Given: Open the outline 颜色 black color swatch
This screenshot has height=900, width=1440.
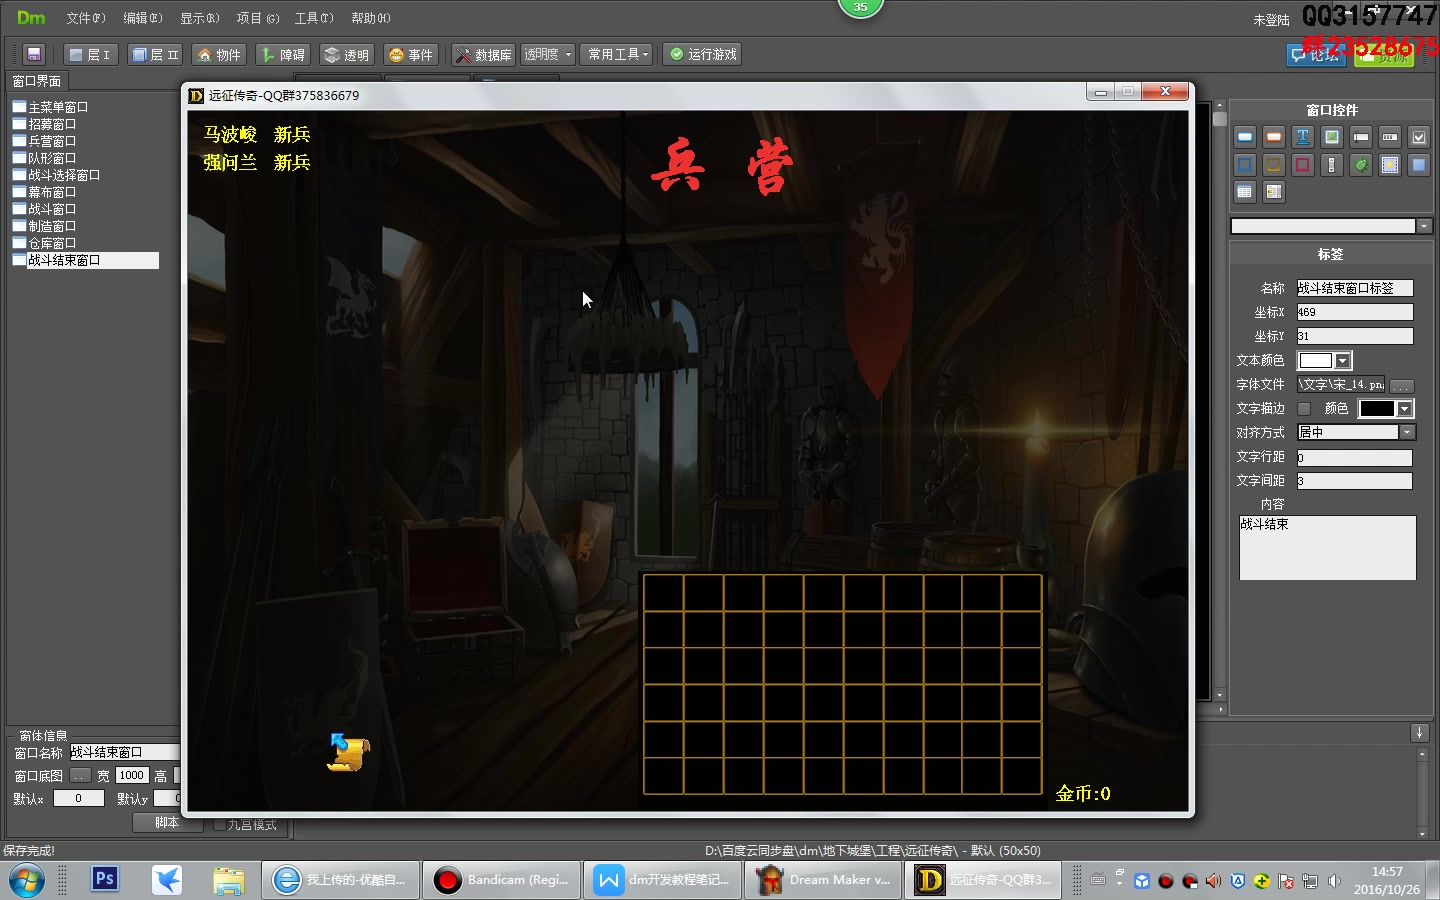Looking at the screenshot, I should click(x=1385, y=409).
